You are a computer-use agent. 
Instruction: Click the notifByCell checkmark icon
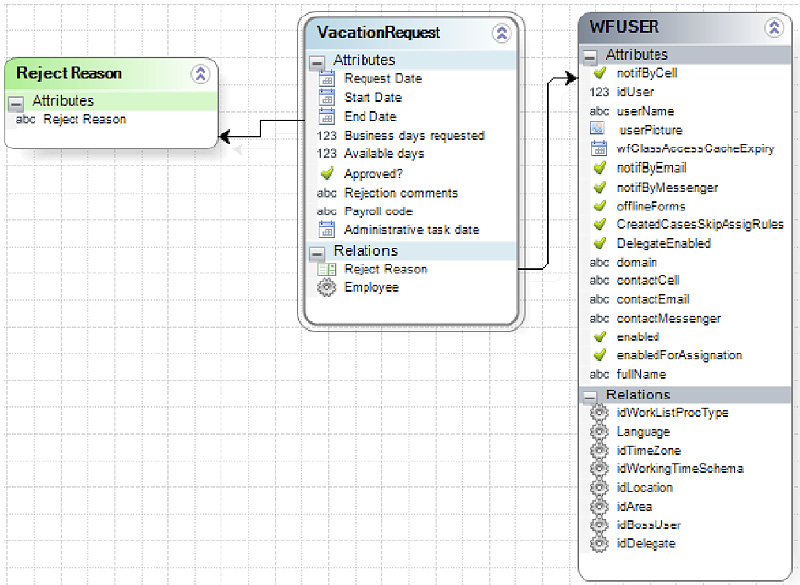click(x=600, y=73)
